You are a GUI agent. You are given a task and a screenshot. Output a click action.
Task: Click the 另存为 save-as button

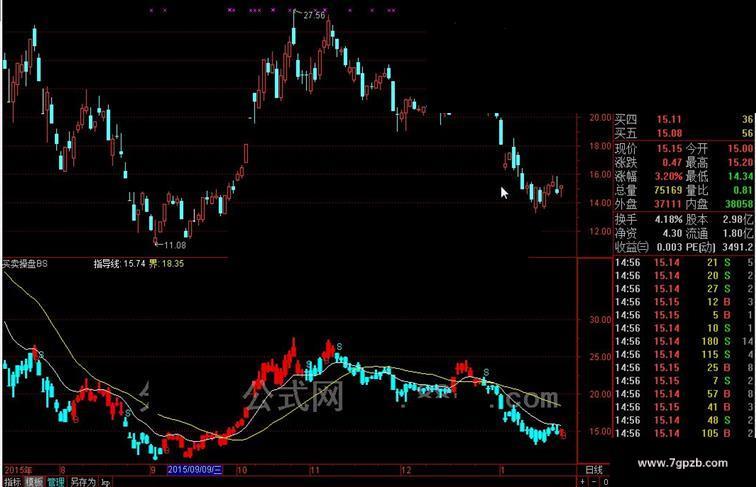point(83,482)
